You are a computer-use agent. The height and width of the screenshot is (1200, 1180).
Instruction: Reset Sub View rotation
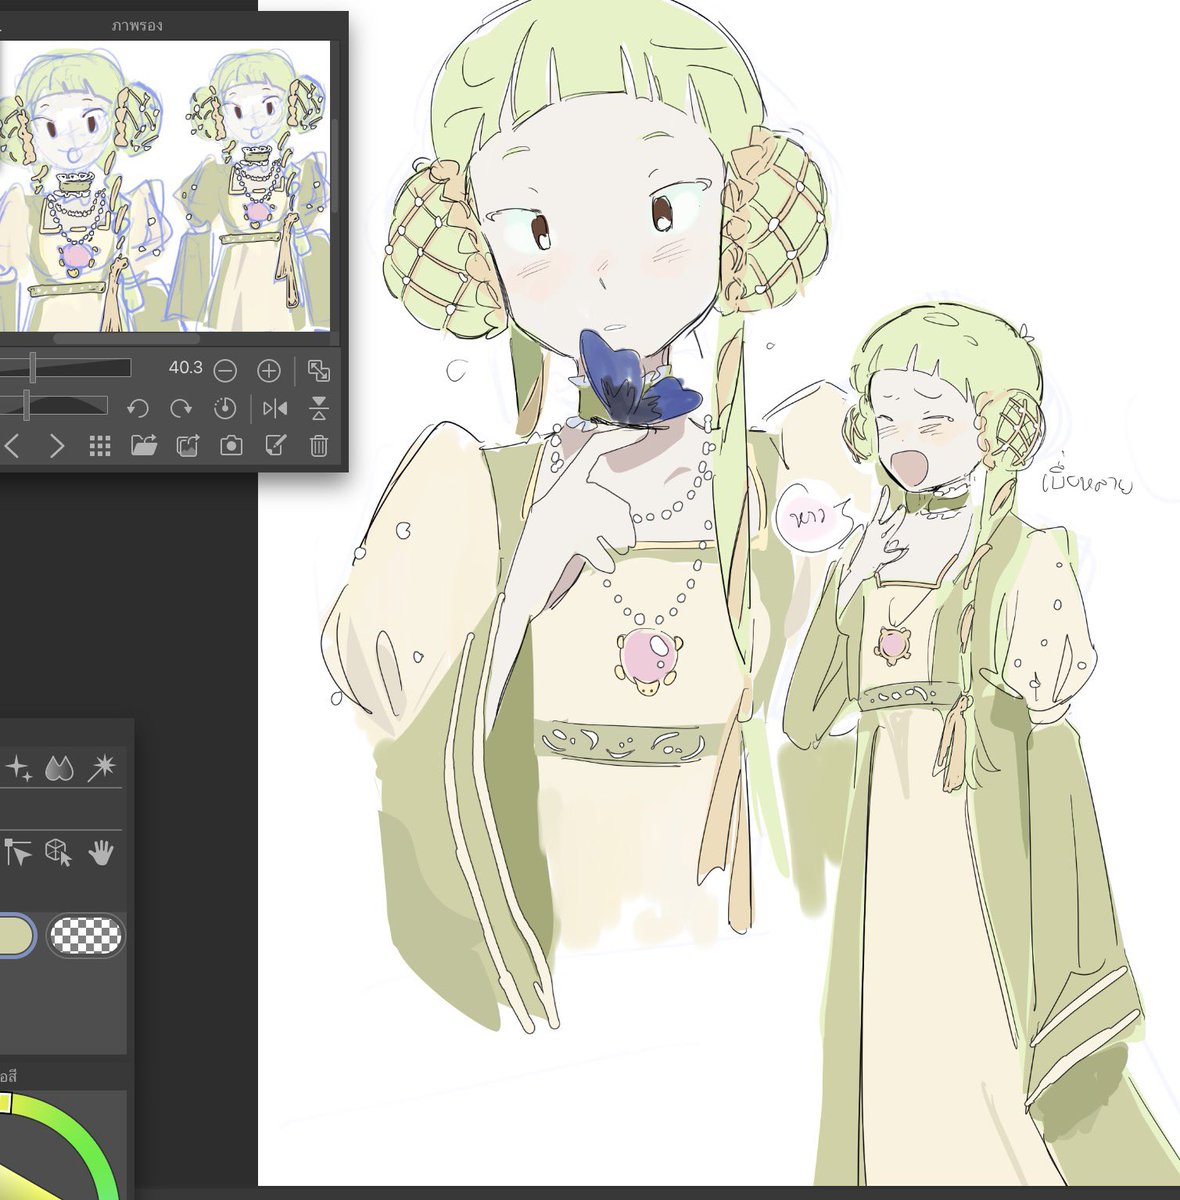225,408
